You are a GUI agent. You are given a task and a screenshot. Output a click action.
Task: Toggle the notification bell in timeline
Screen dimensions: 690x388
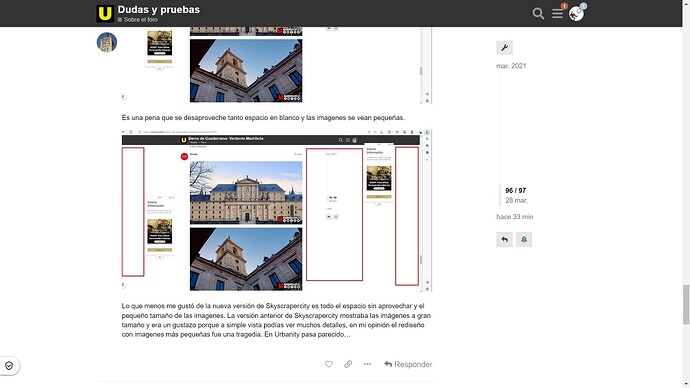click(524, 239)
